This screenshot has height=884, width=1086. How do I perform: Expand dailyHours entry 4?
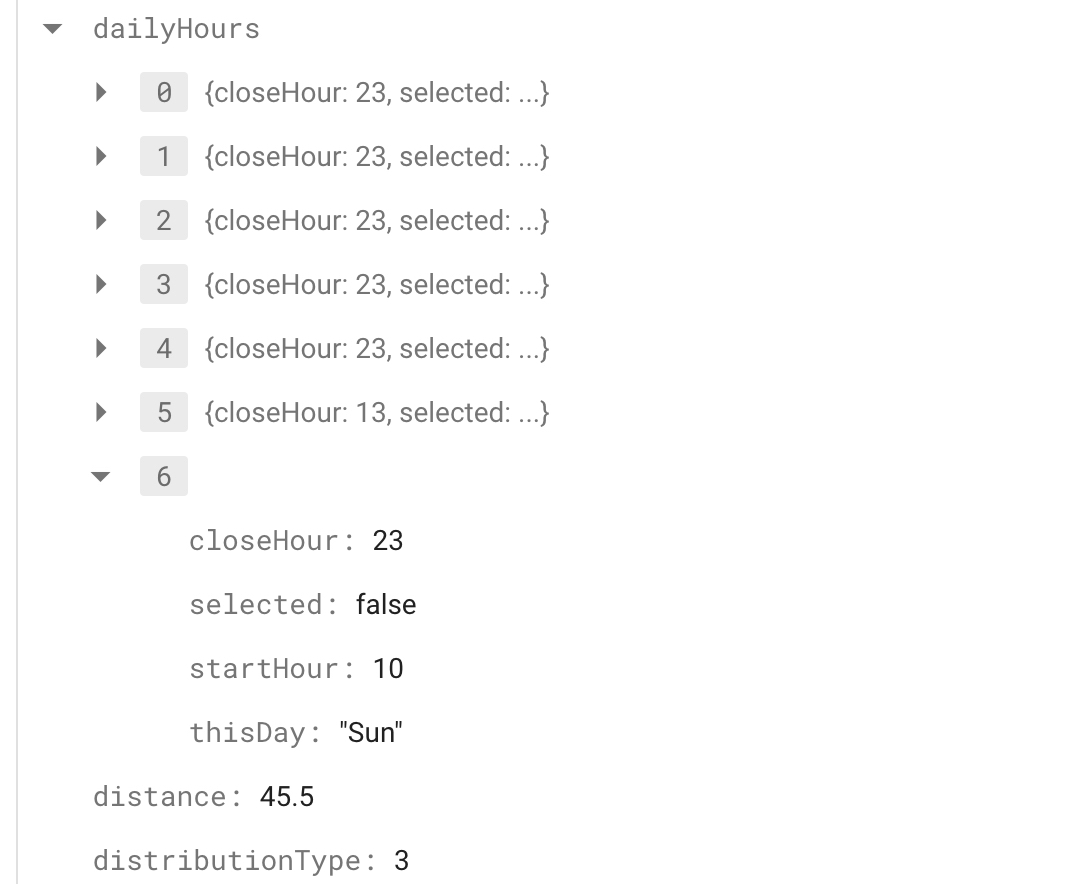click(x=101, y=348)
